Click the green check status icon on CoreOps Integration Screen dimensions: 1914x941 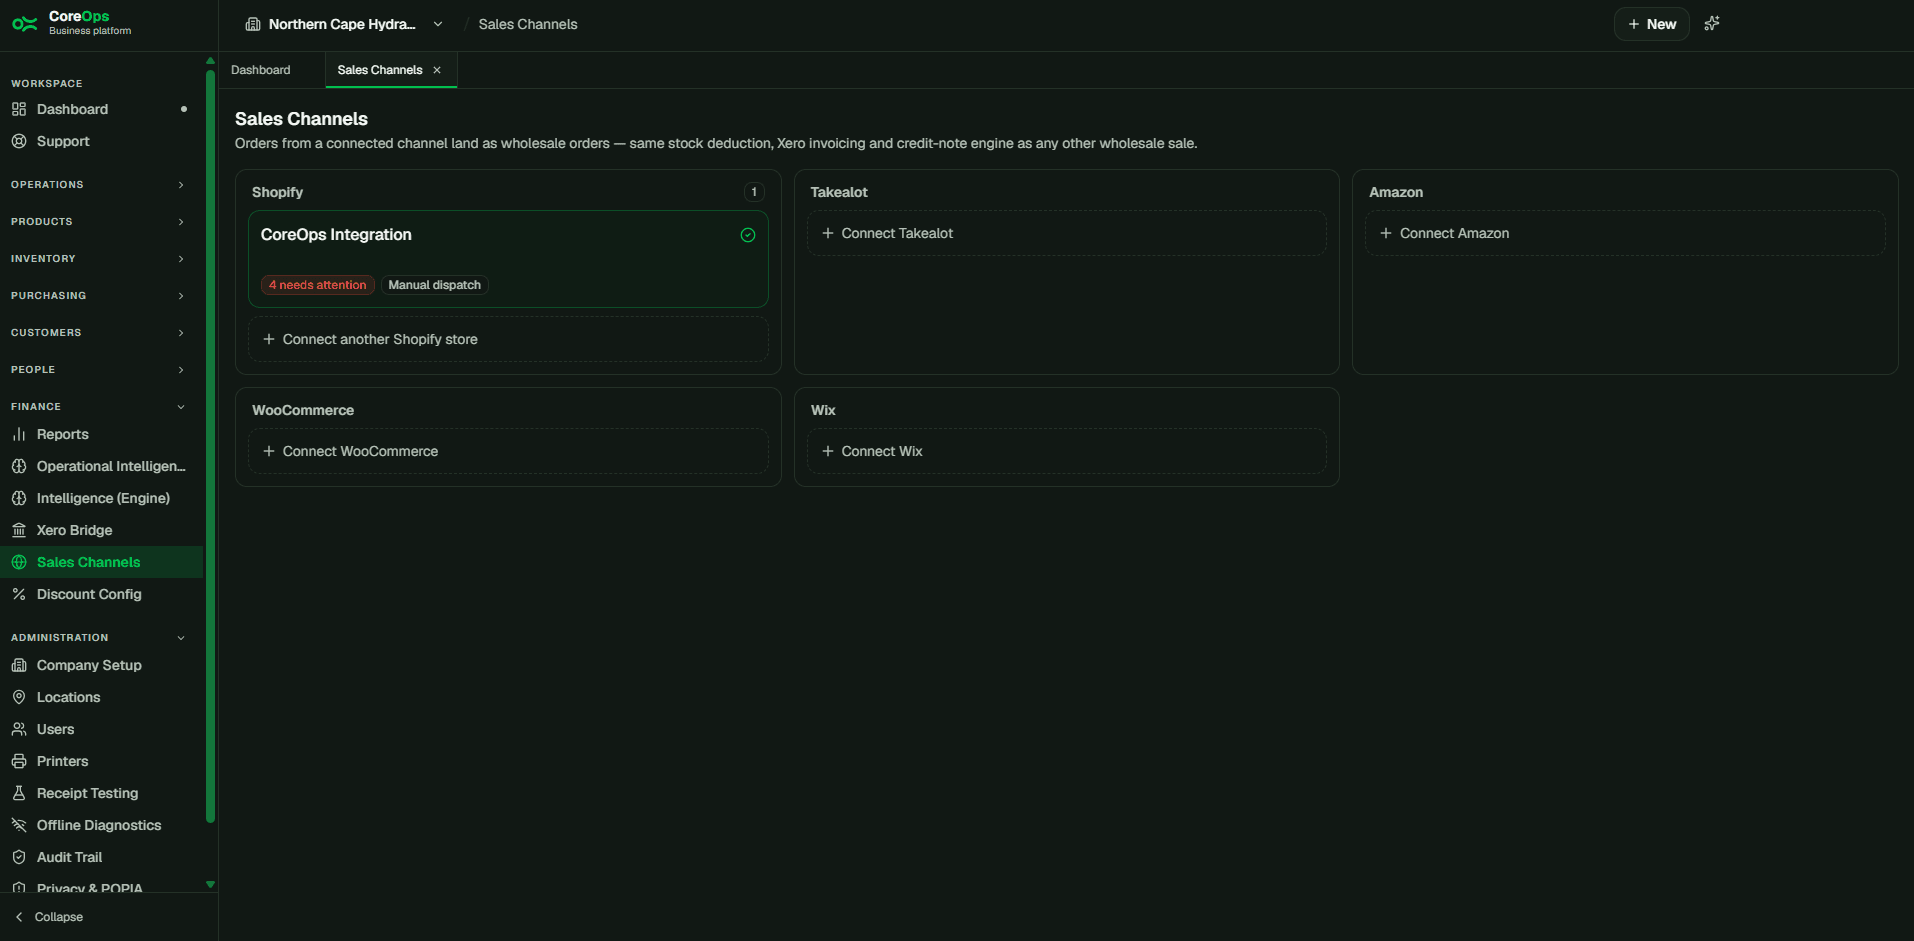point(748,235)
